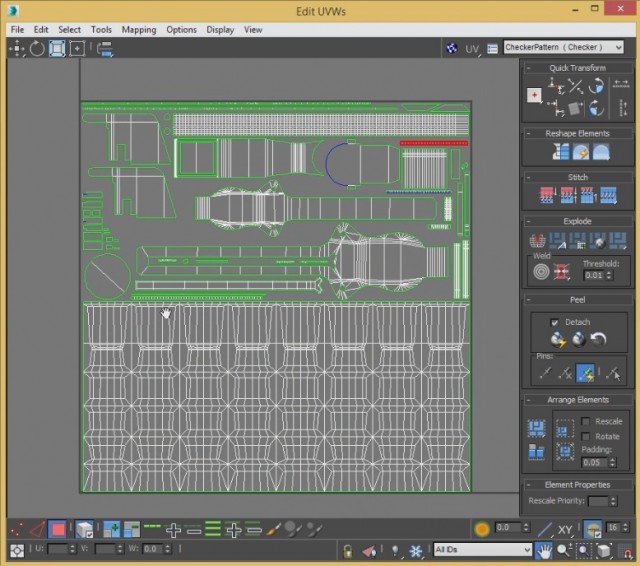Enable the Rescale checkbox
The height and width of the screenshot is (566, 640).
(586, 421)
